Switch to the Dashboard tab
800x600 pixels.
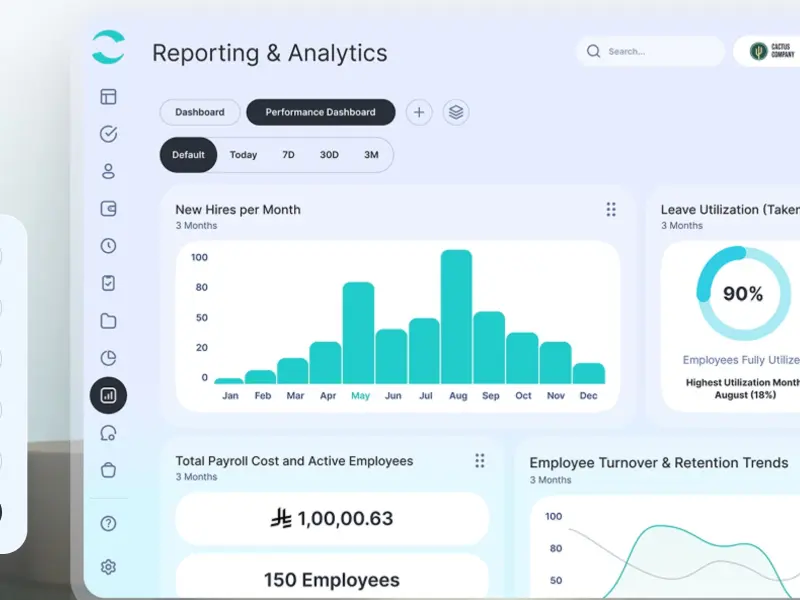(199, 112)
